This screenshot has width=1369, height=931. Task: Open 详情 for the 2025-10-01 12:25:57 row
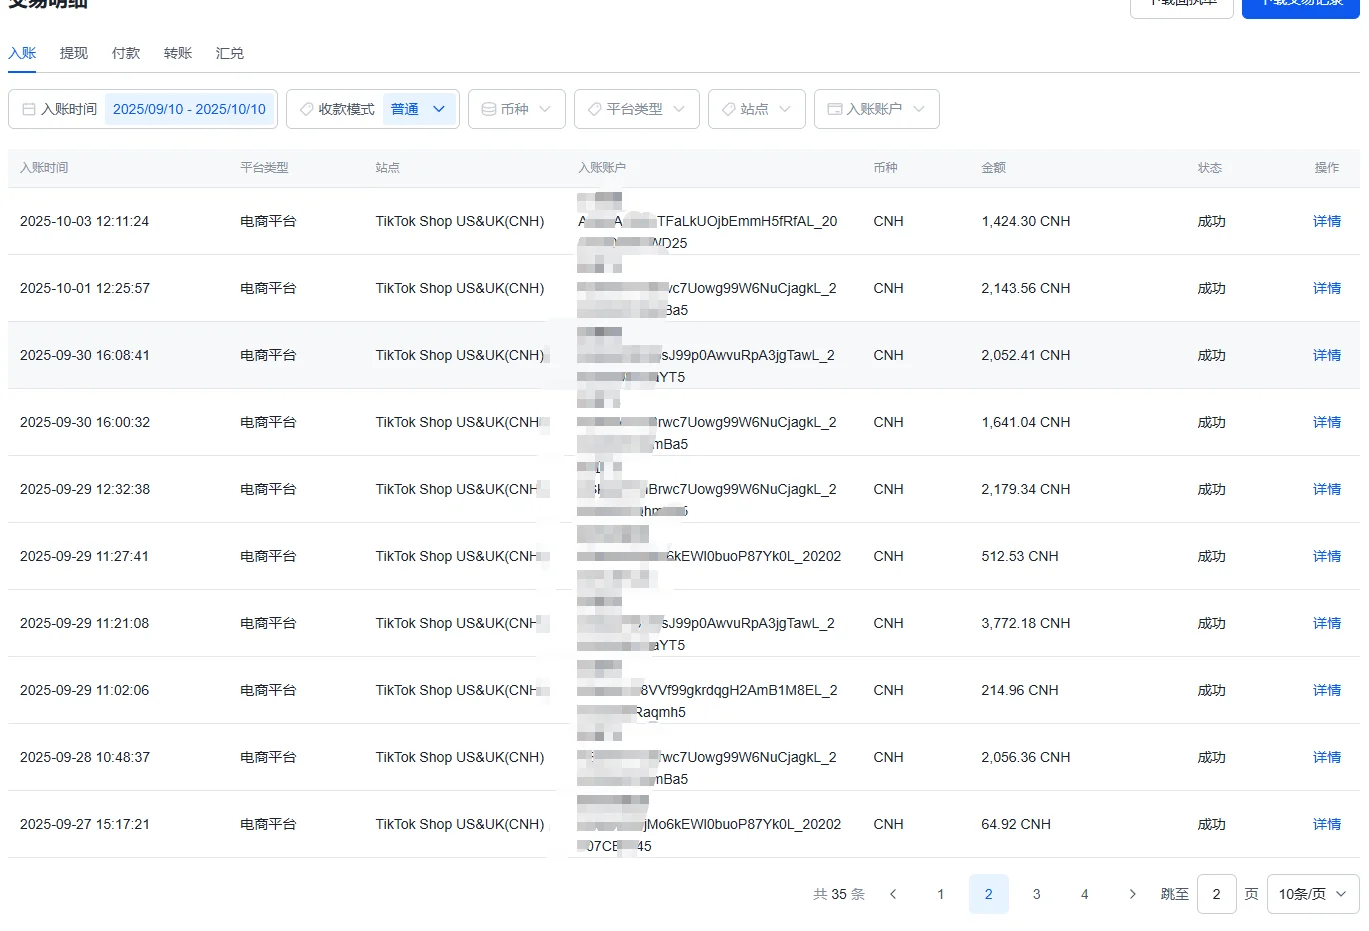pos(1327,288)
